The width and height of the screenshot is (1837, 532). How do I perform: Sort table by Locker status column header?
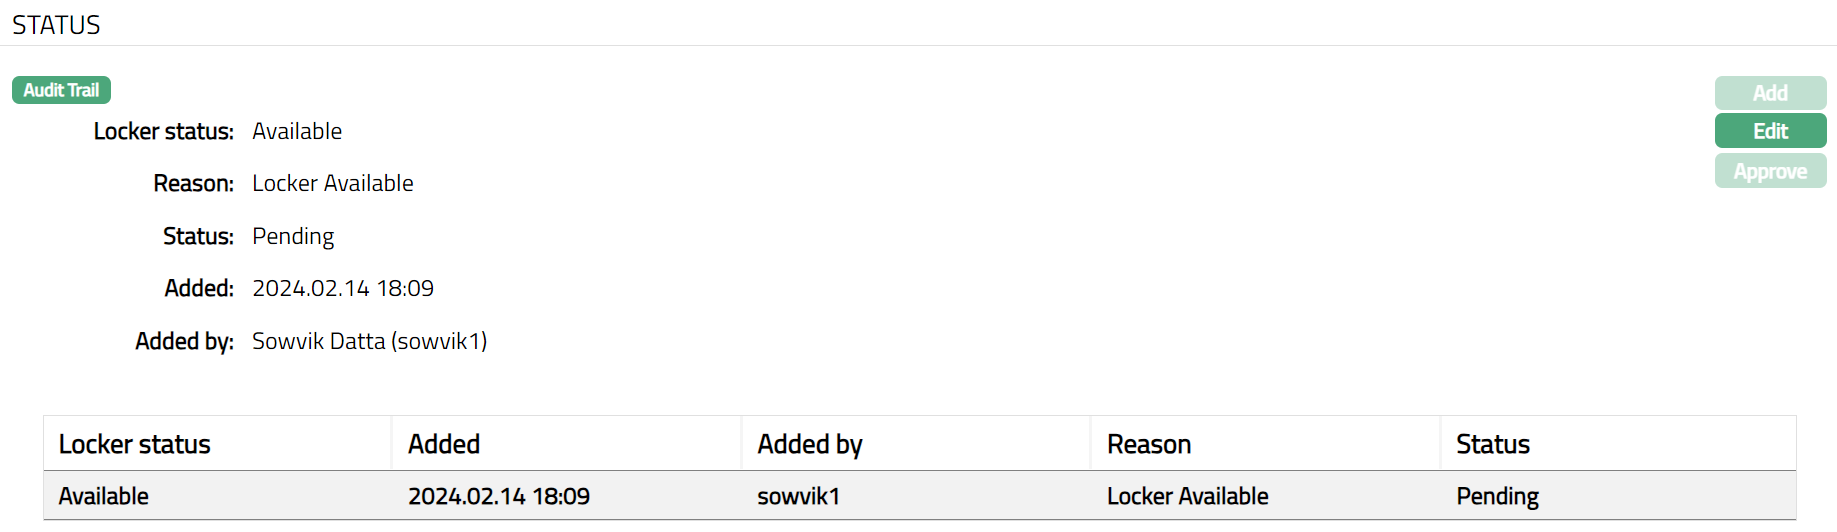tap(135, 444)
